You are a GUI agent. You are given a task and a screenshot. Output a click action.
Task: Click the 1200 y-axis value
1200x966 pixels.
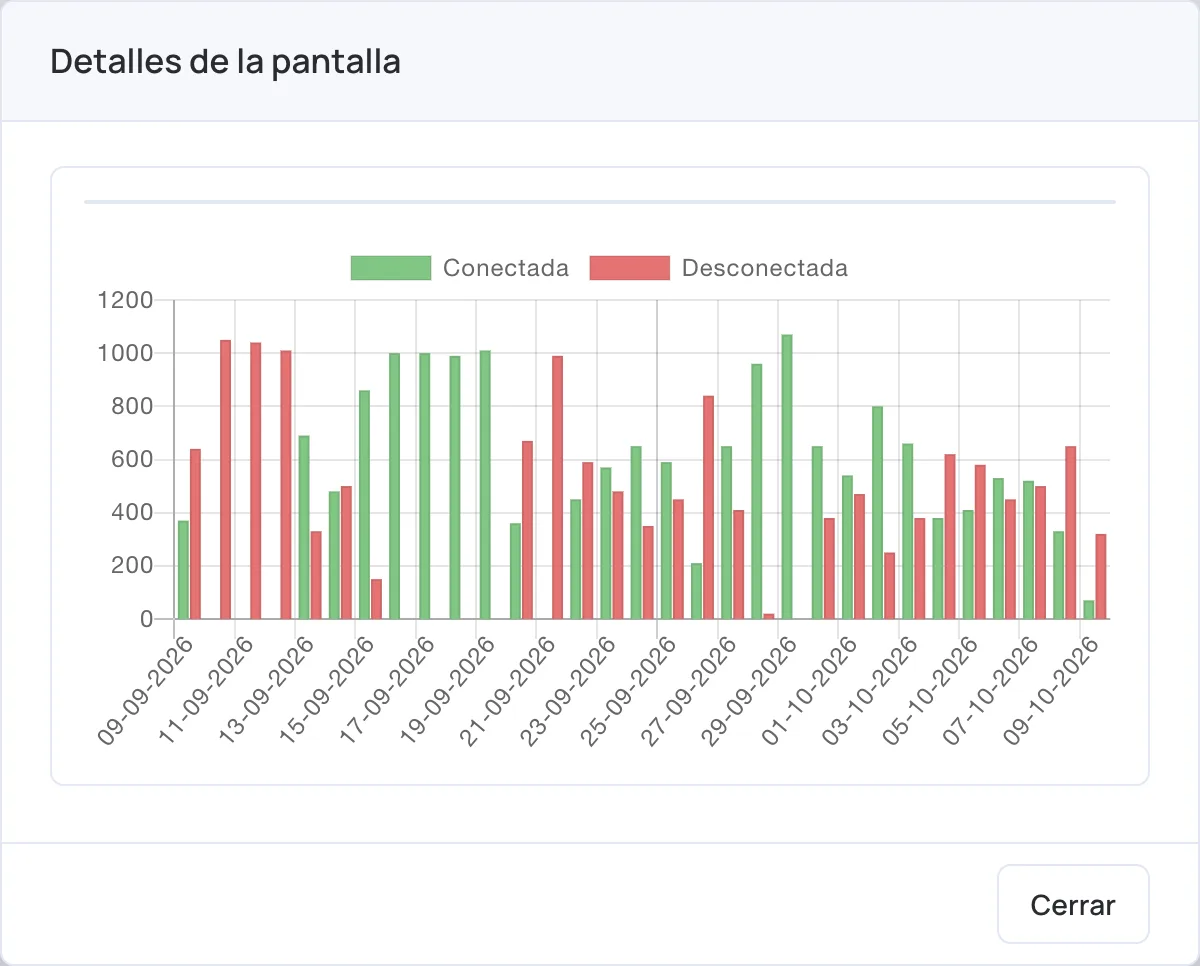[x=125, y=300]
